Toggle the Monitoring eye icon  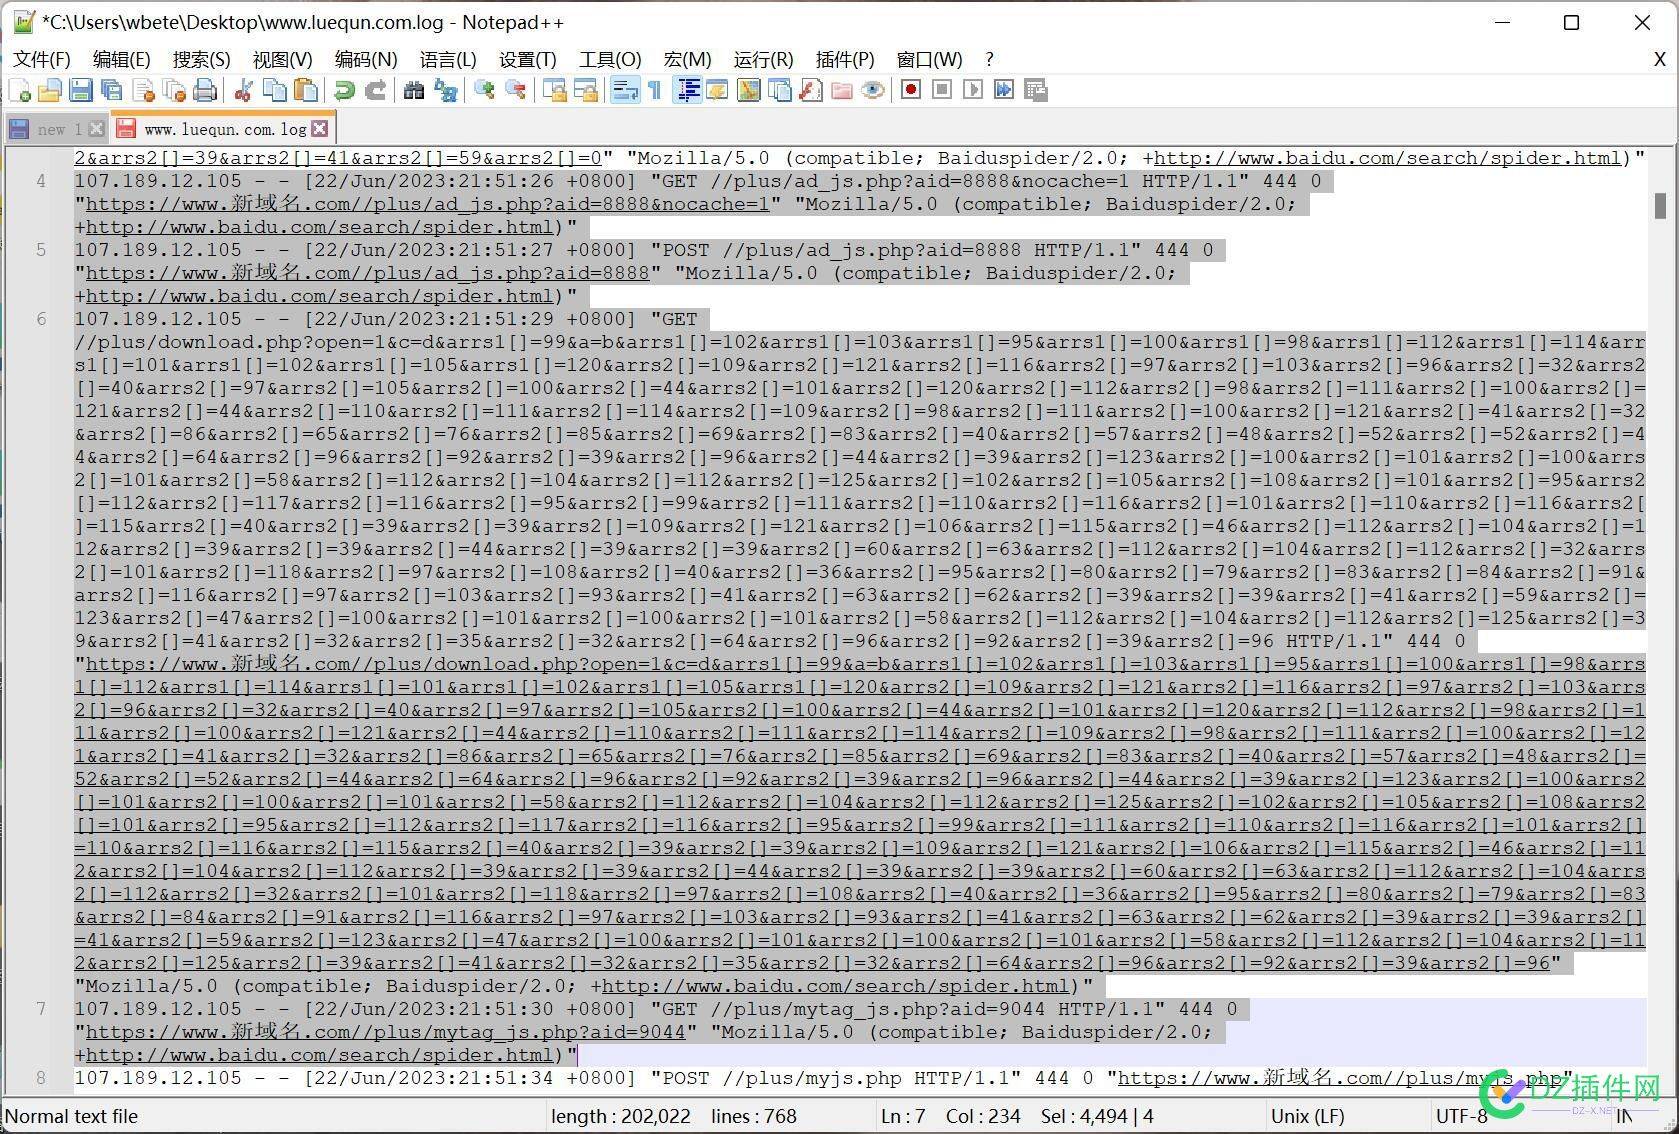pos(872,91)
